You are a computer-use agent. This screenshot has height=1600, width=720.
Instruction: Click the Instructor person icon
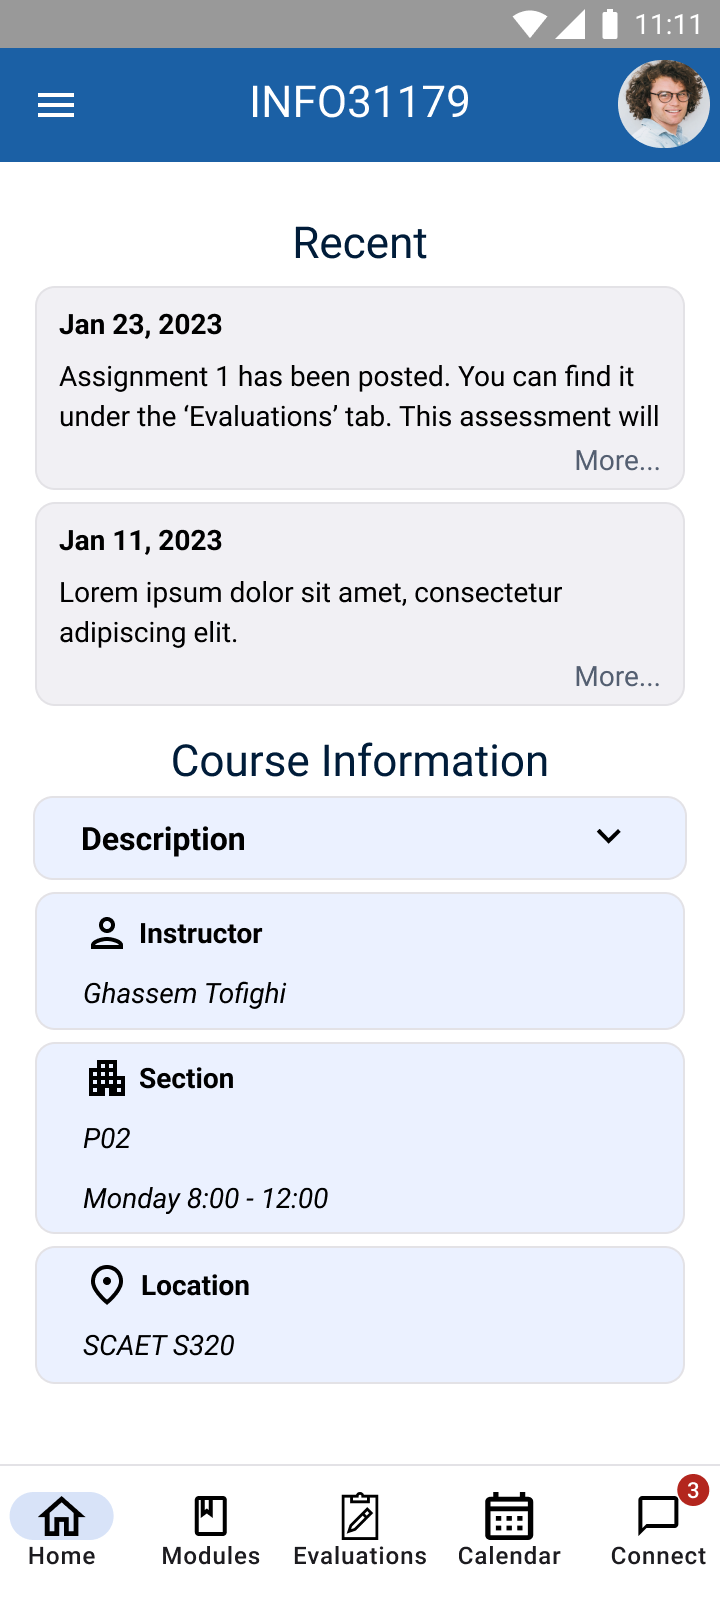click(x=107, y=933)
